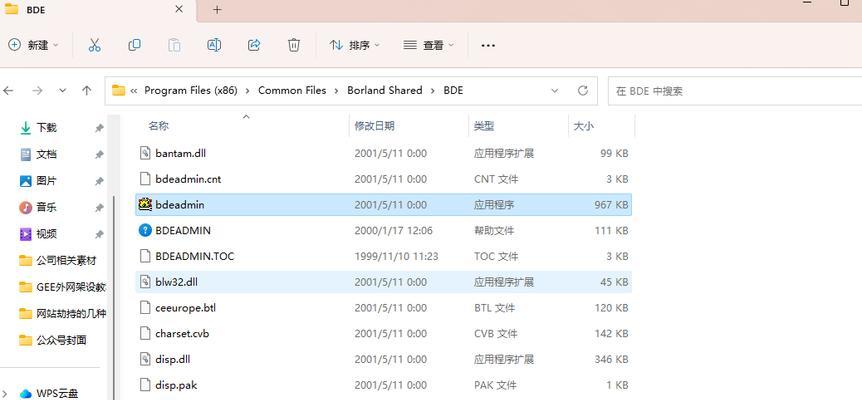862x400 pixels.
Task: Open recent locations chevron beside forward arrow
Action: [x=62, y=91]
